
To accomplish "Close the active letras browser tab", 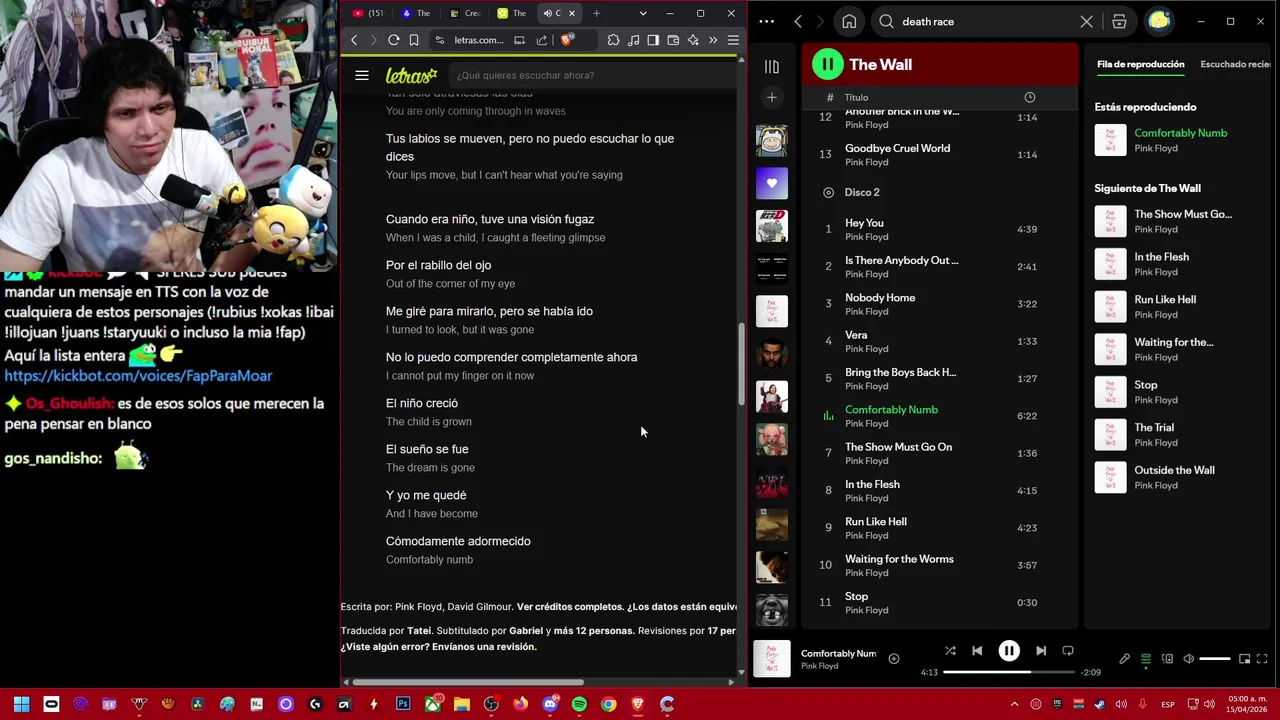I will 572,13.
